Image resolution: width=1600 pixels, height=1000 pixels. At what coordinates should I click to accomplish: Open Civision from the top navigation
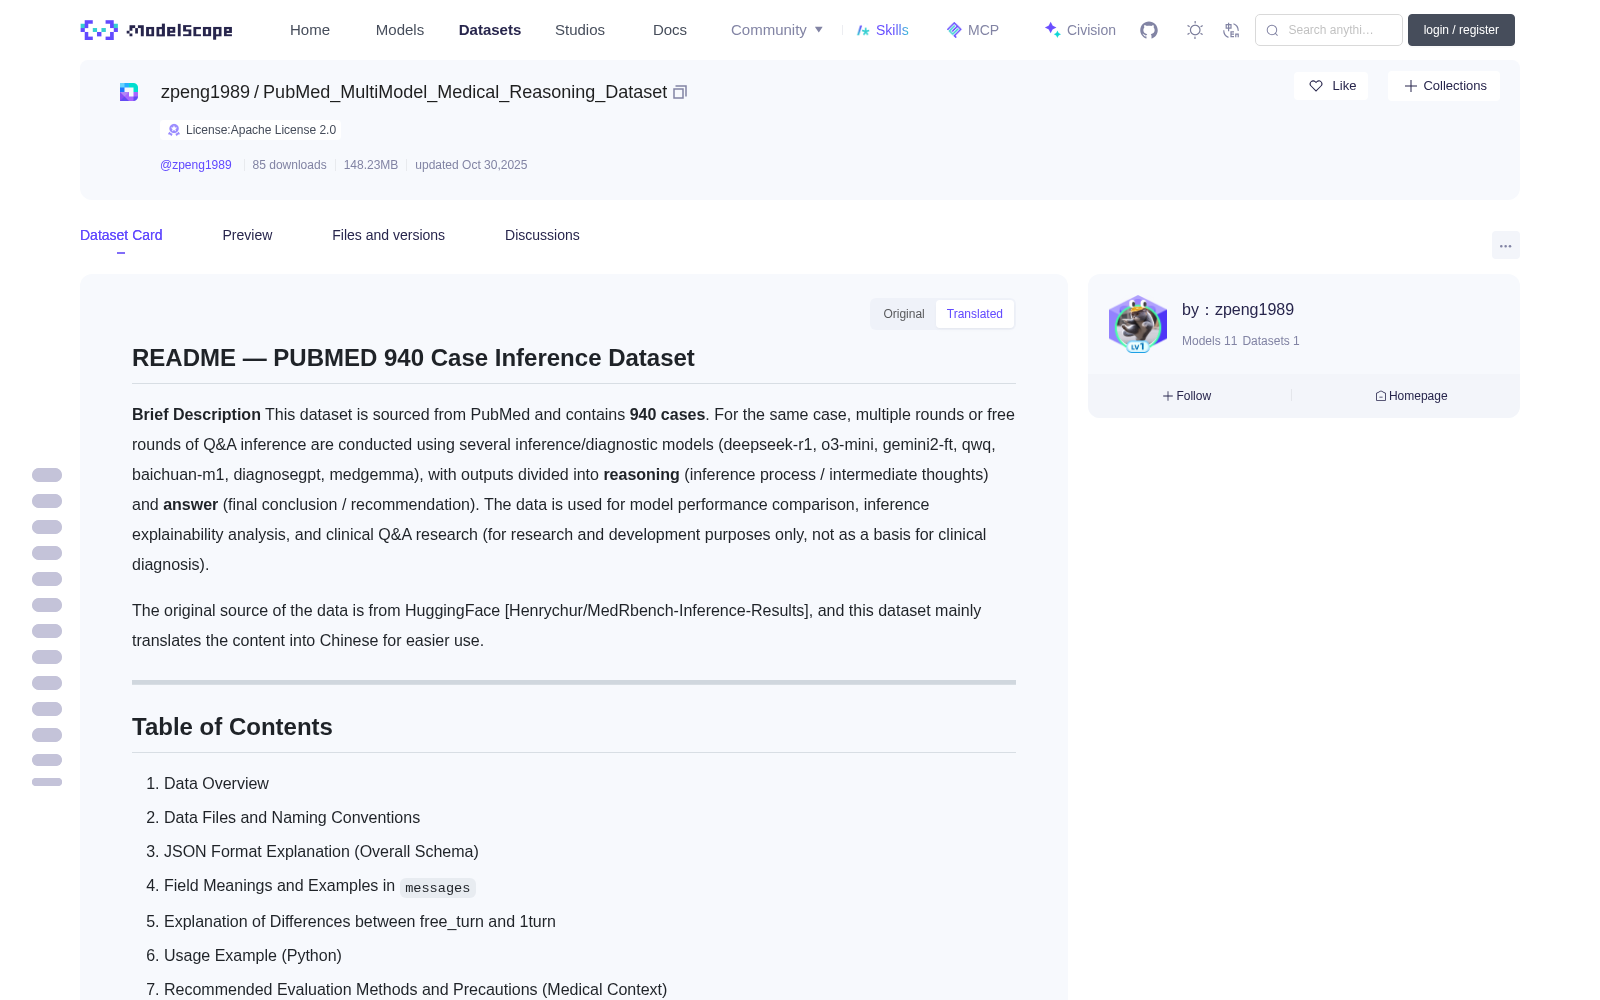coord(1080,30)
